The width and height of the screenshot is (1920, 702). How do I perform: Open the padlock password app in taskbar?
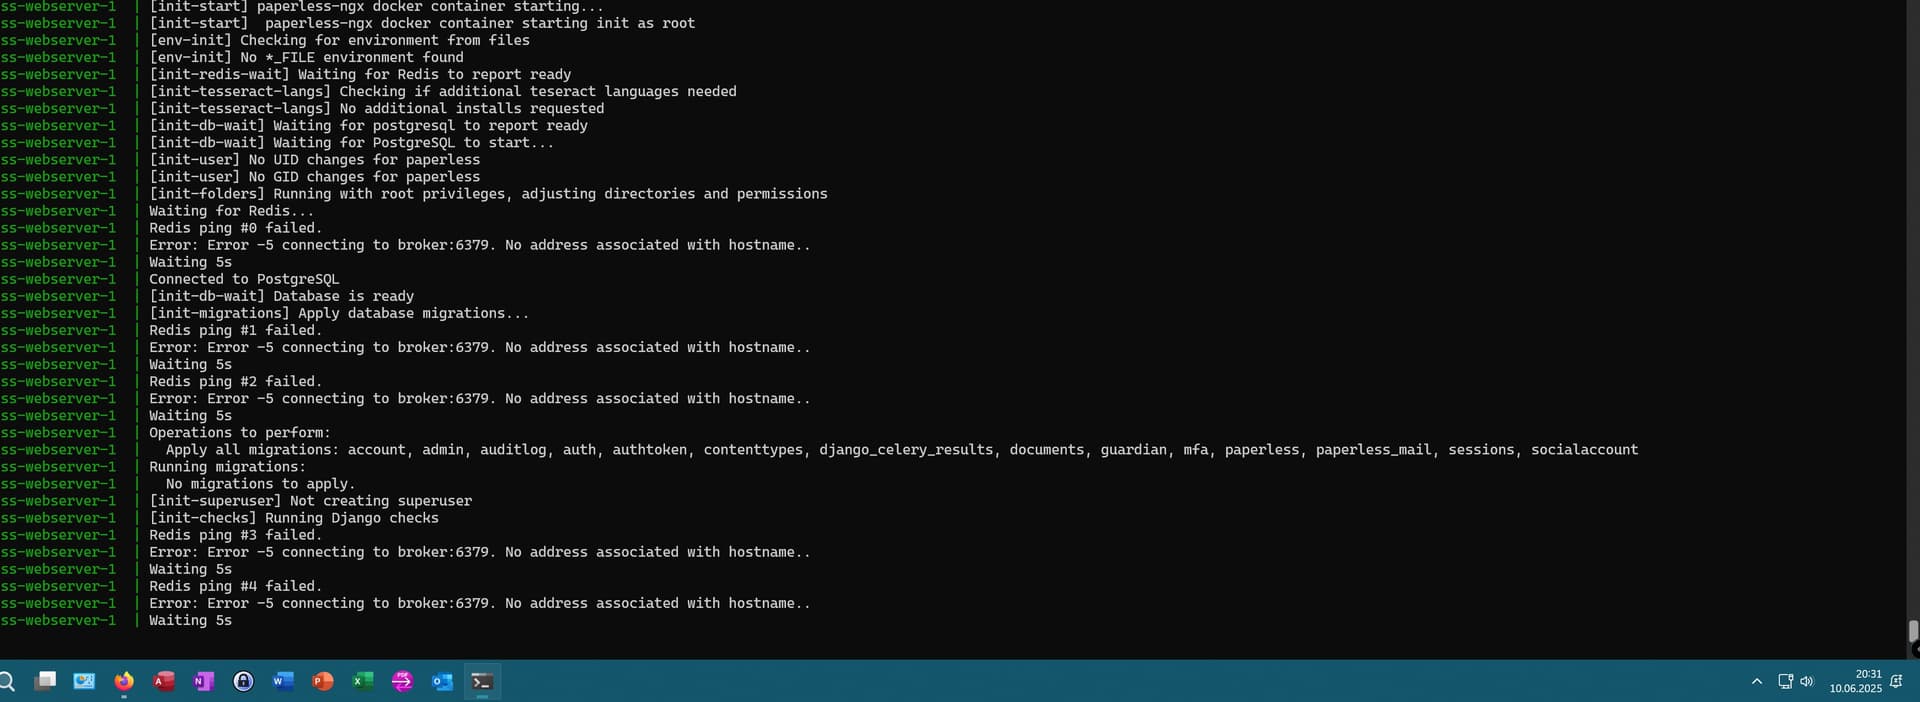click(243, 682)
